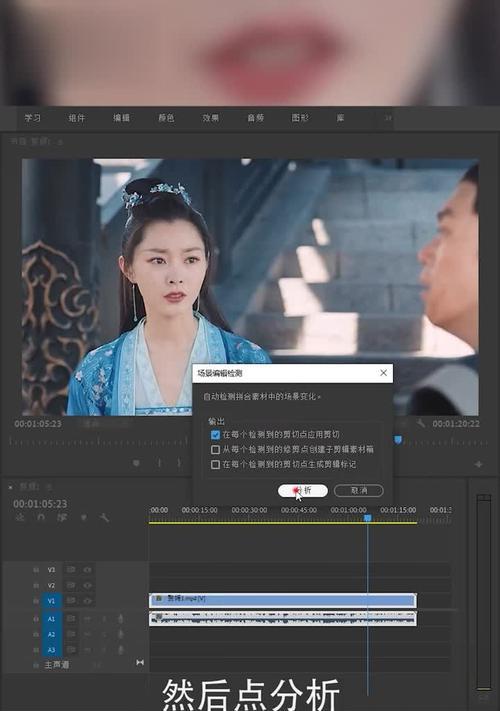Click the Program monitor button editor plus
The image size is (500, 711).
pyautogui.click(x=478, y=464)
